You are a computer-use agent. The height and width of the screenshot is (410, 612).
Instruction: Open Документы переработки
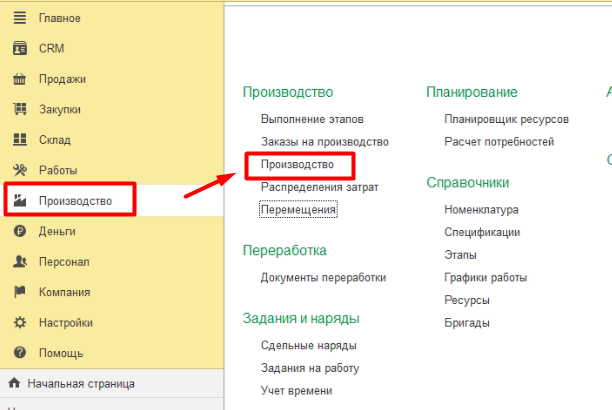(323, 278)
